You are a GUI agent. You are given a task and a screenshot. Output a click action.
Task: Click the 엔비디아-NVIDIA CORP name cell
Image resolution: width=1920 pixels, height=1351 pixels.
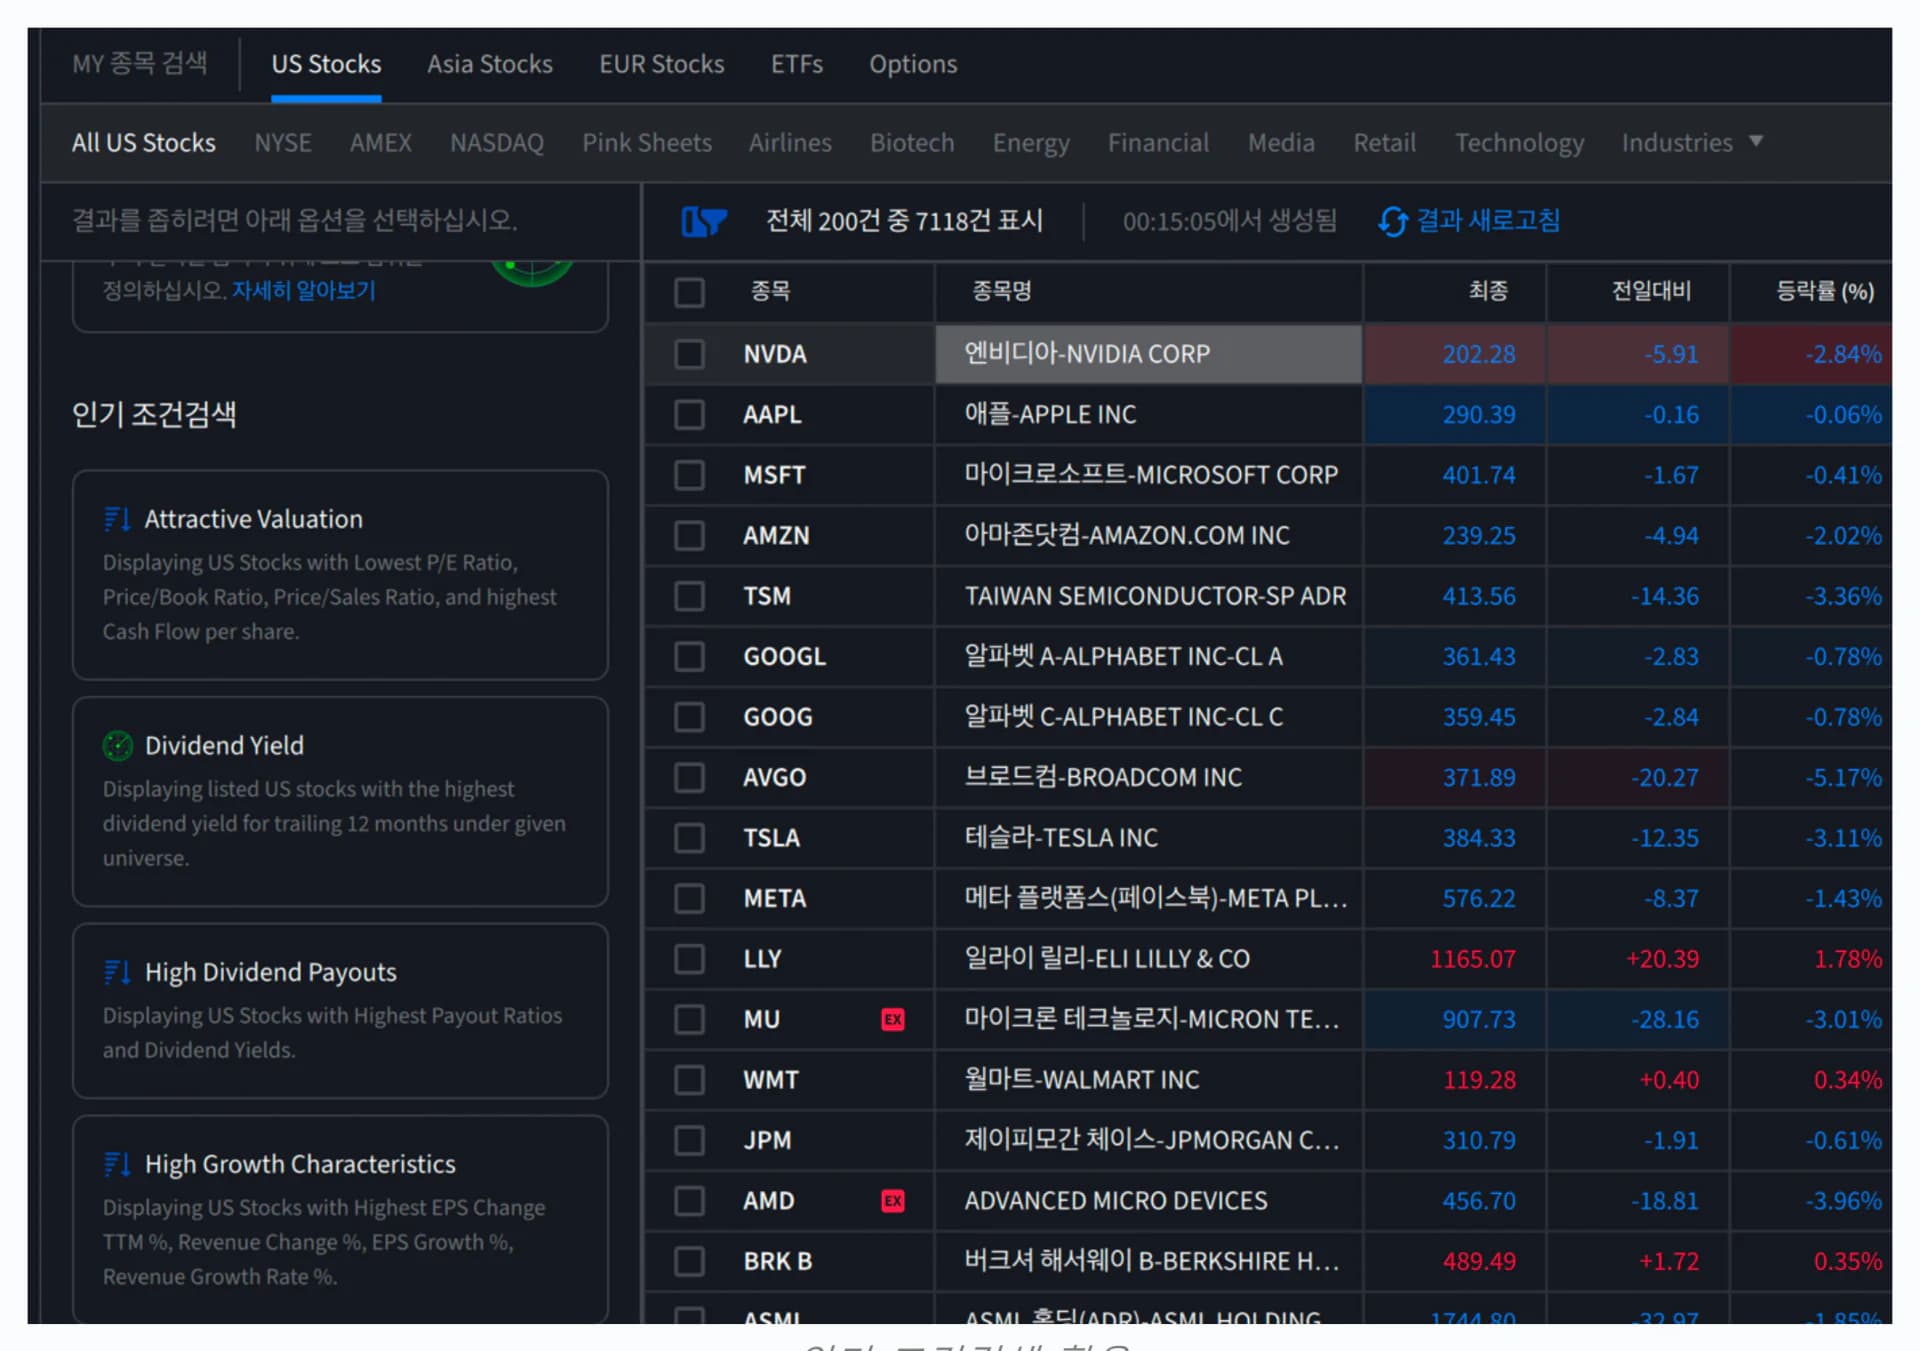[1148, 354]
